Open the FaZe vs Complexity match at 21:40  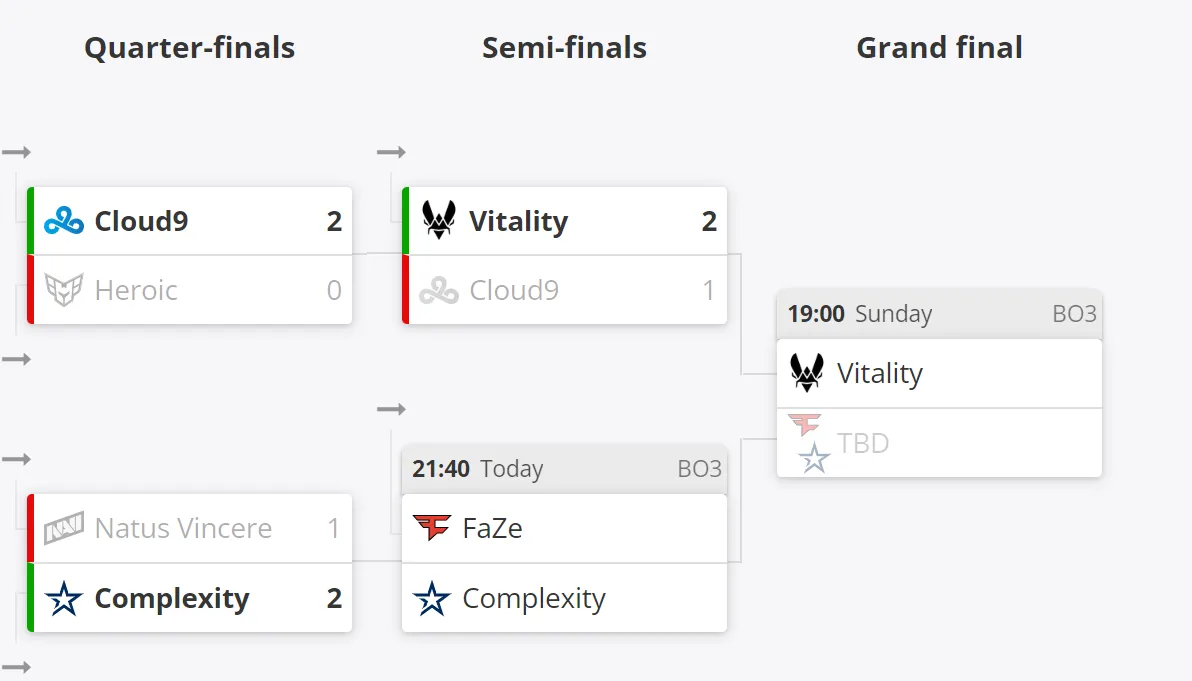coord(564,469)
